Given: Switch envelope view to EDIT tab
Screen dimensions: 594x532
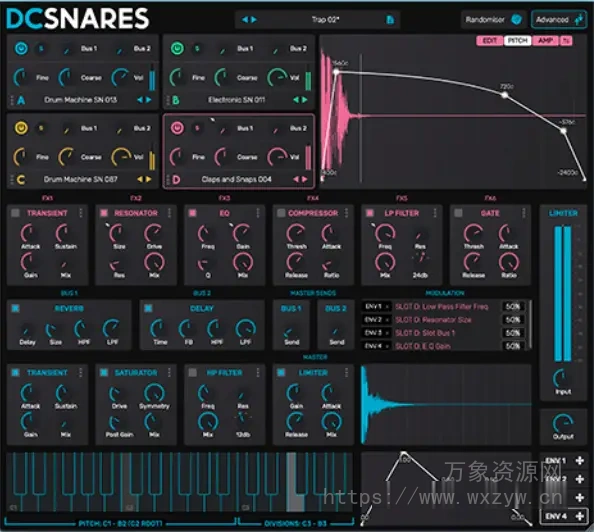Looking at the screenshot, I should click(489, 41).
